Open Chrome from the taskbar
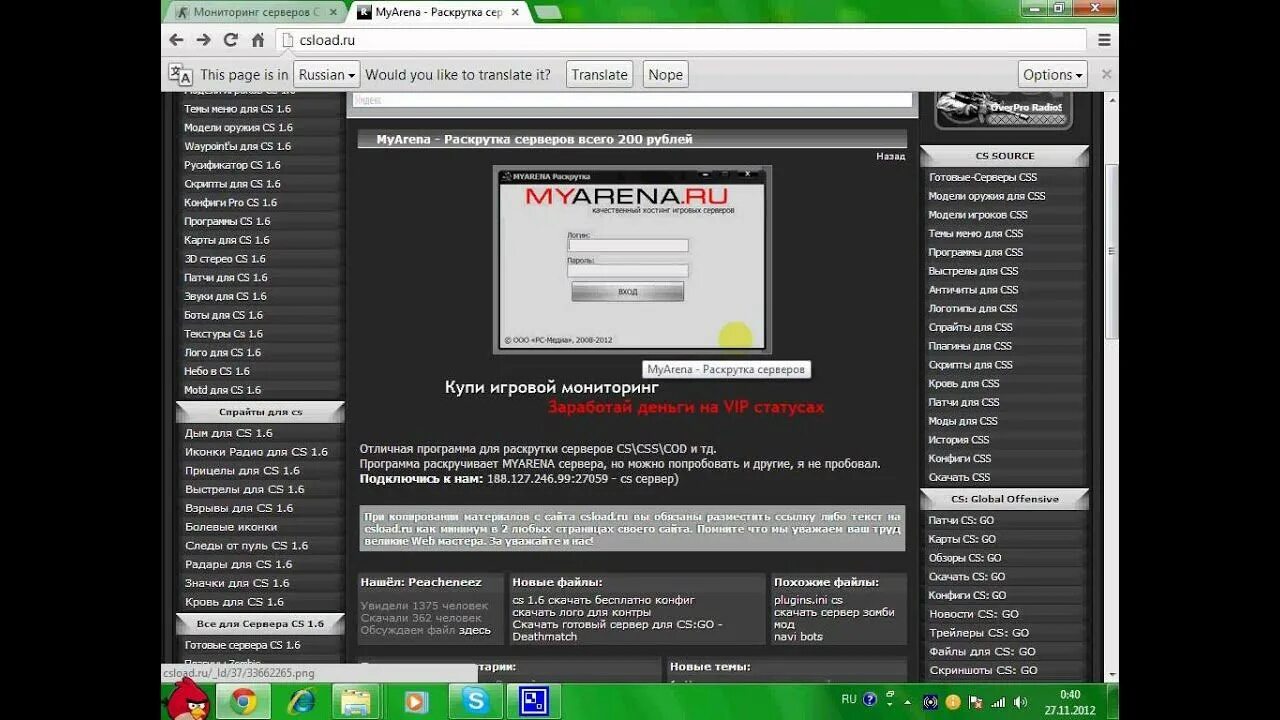Image resolution: width=1280 pixels, height=720 pixels. [x=243, y=702]
